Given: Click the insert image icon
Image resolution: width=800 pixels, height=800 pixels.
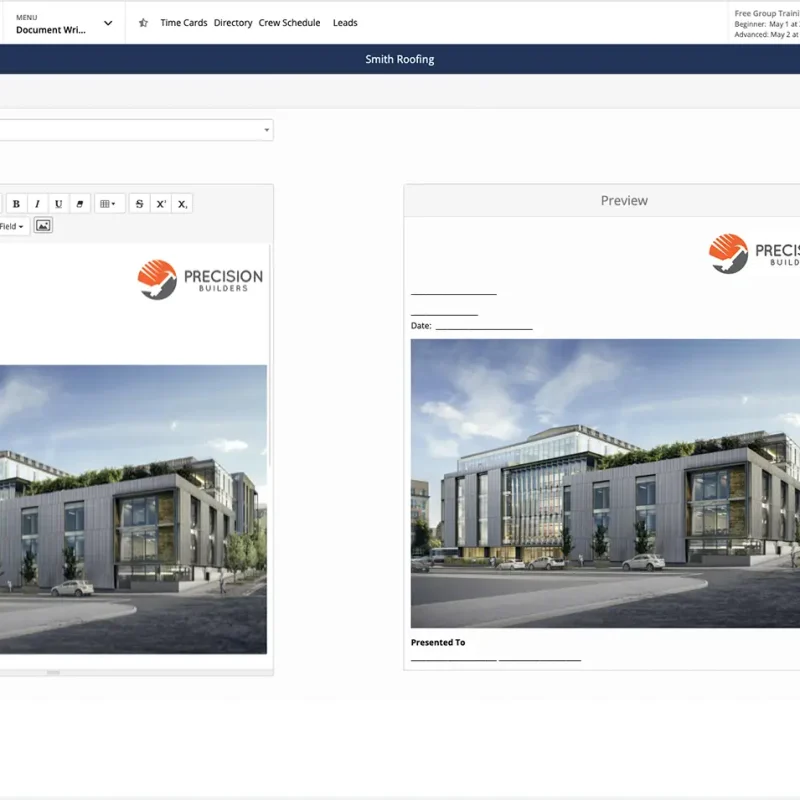Looking at the screenshot, I should point(43,226).
